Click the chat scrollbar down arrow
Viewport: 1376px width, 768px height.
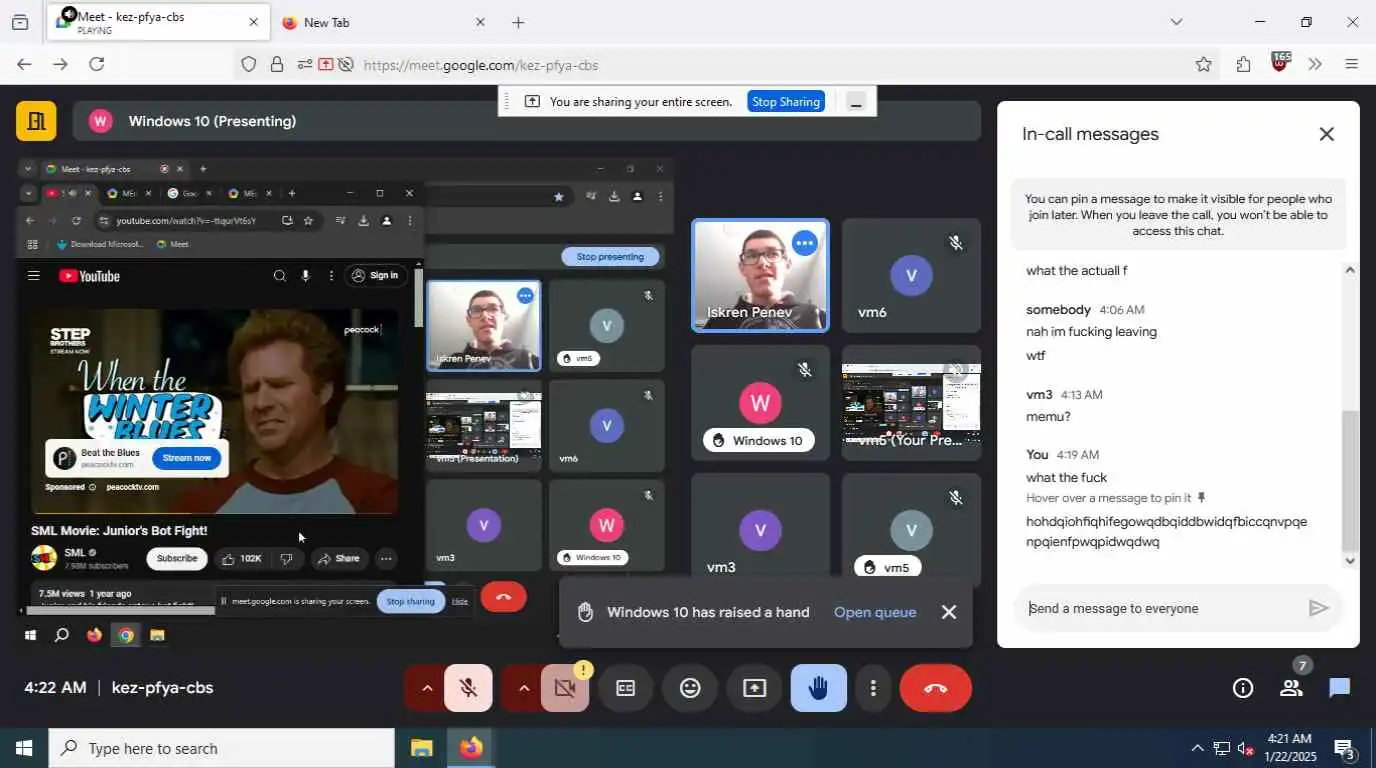pyautogui.click(x=1350, y=560)
